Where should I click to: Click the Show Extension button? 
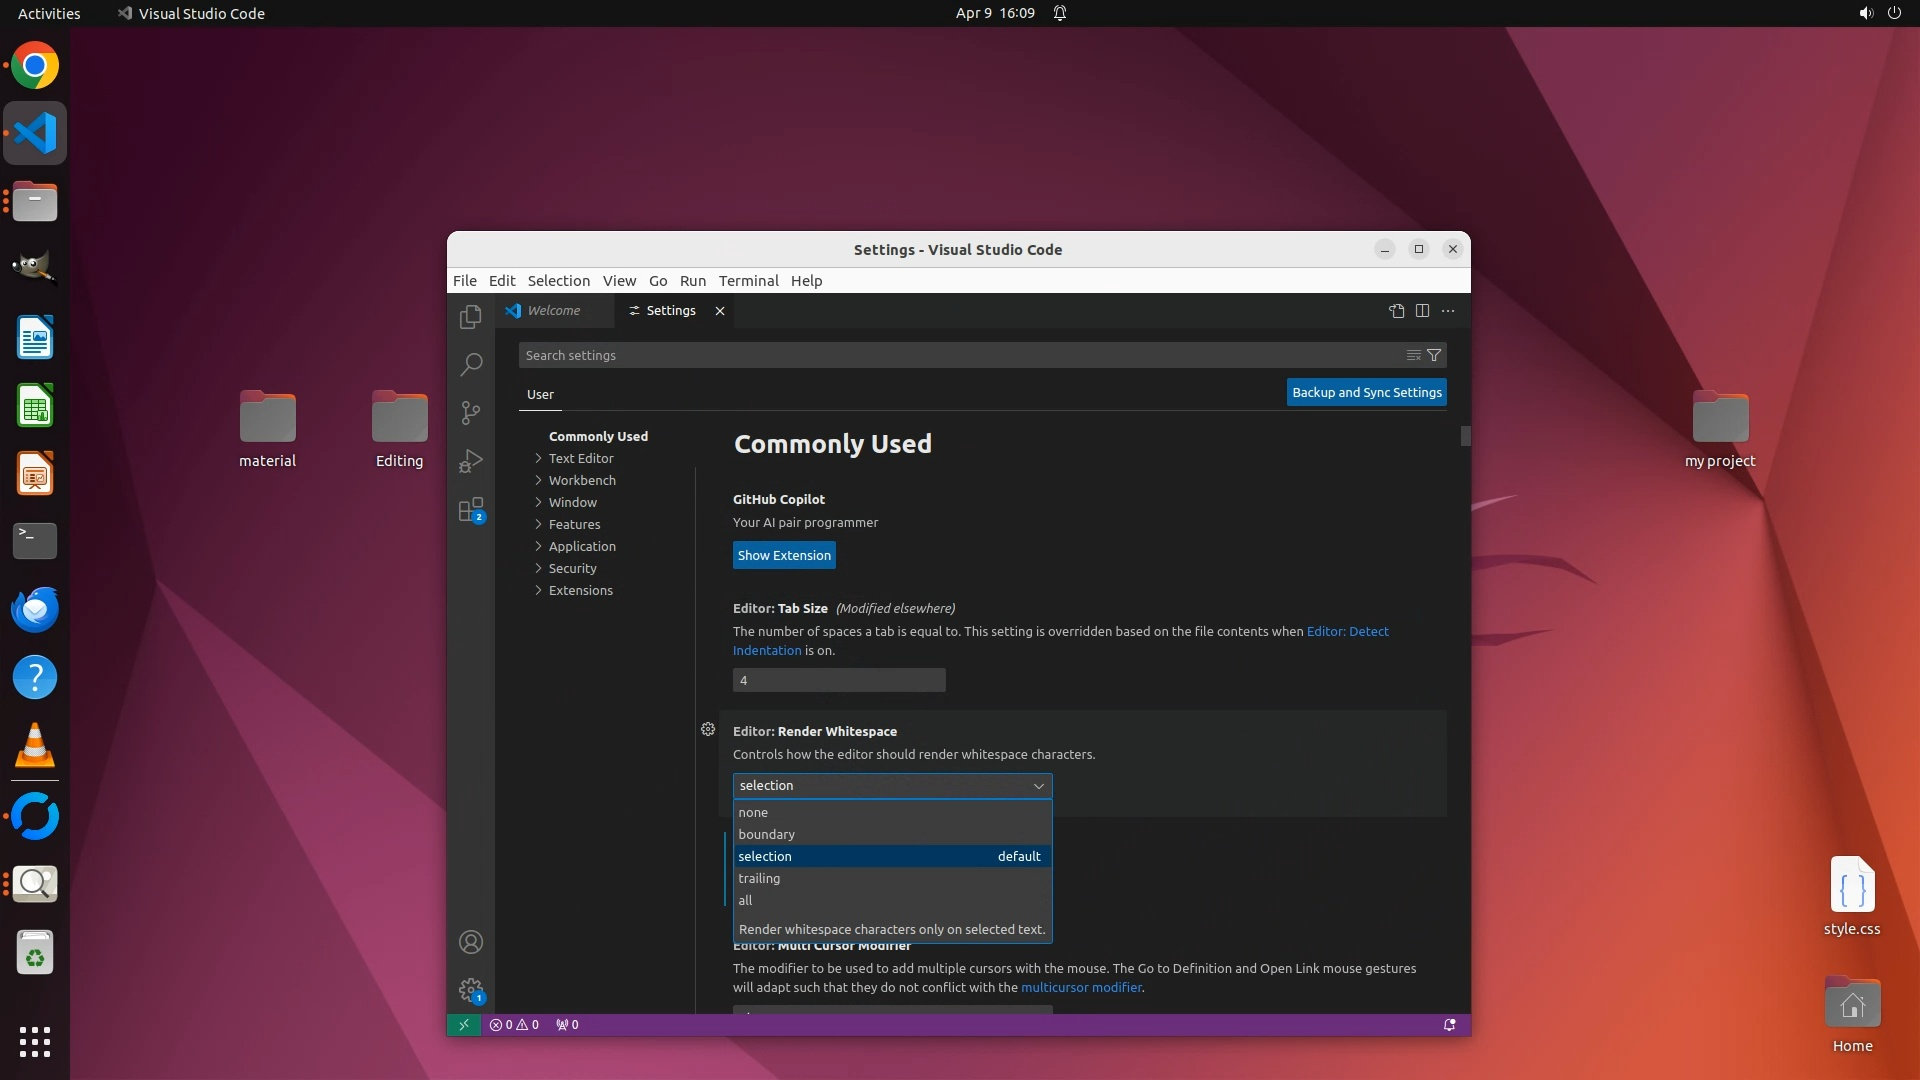tap(784, 555)
